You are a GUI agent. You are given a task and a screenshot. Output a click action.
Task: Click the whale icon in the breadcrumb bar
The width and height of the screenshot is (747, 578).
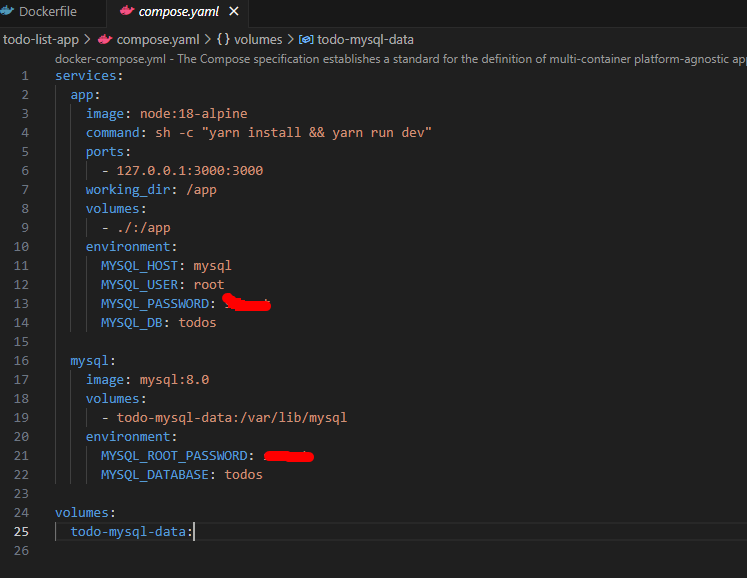(104, 40)
